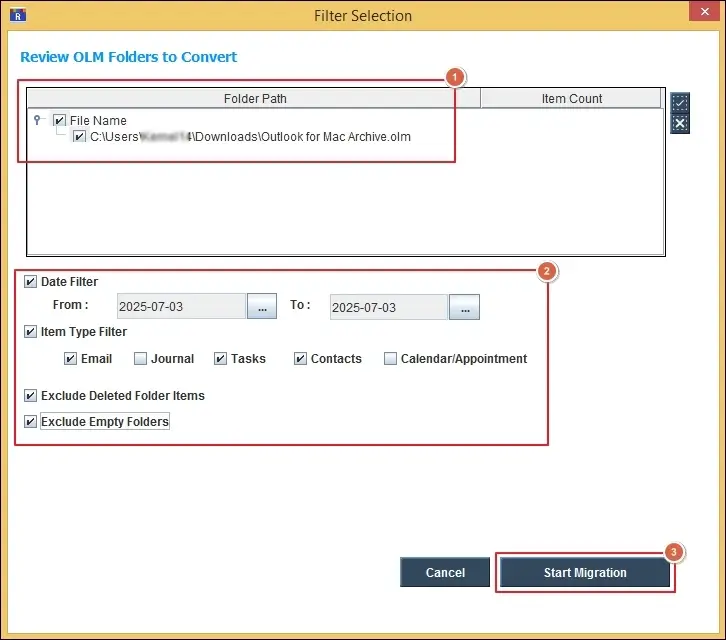
Task: Uncheck the Contacts item type
Action: click(x=300, y=358)
